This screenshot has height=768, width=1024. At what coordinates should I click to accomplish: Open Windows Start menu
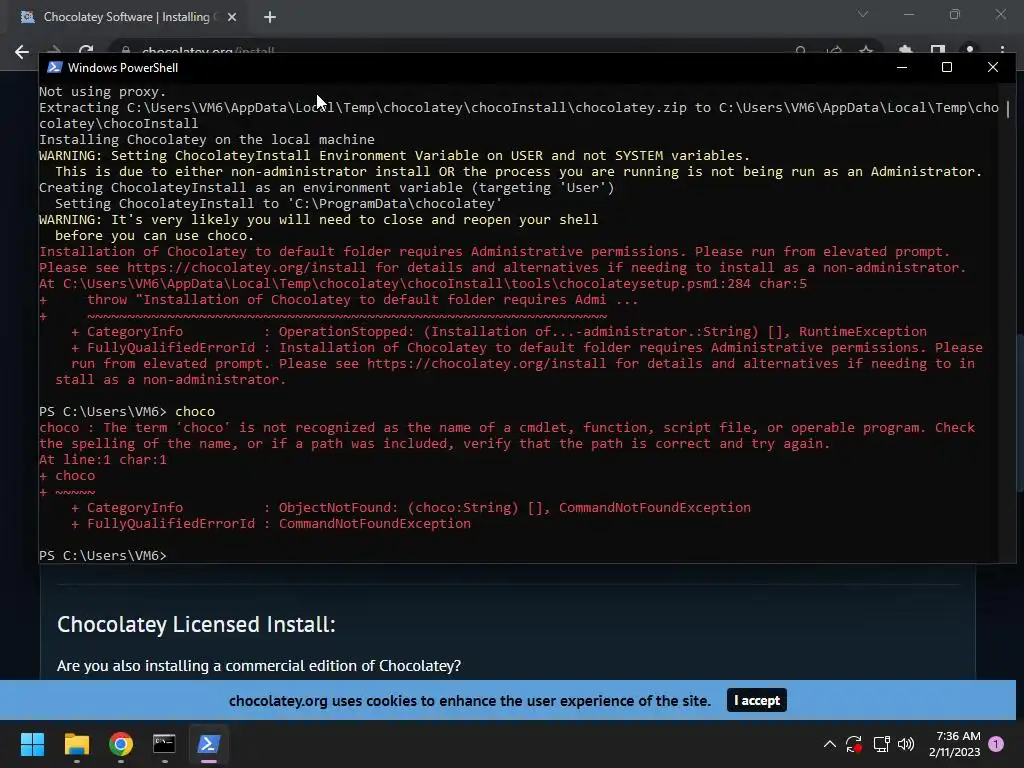tap(32, 744)
